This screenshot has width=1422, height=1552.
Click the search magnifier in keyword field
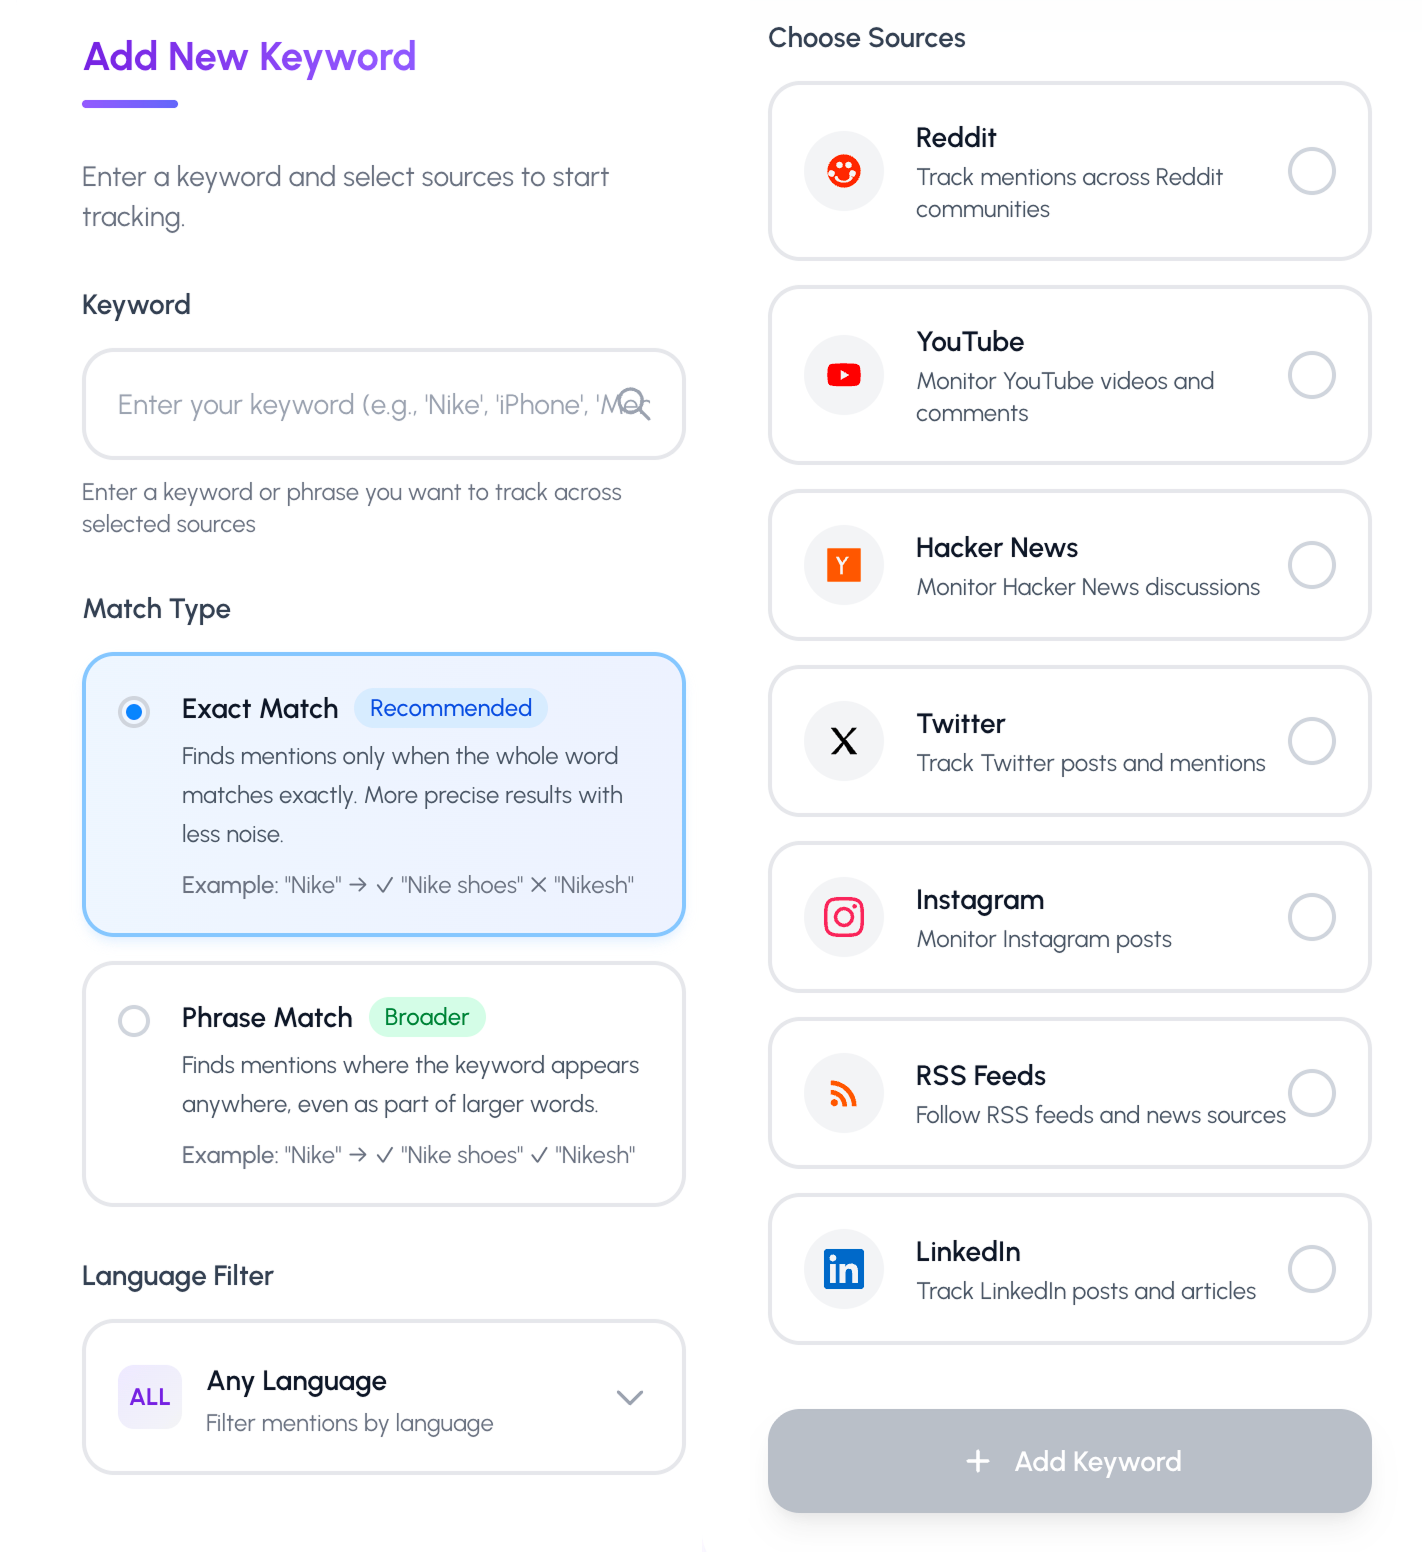pyautogui.click(x=634, y=404)
